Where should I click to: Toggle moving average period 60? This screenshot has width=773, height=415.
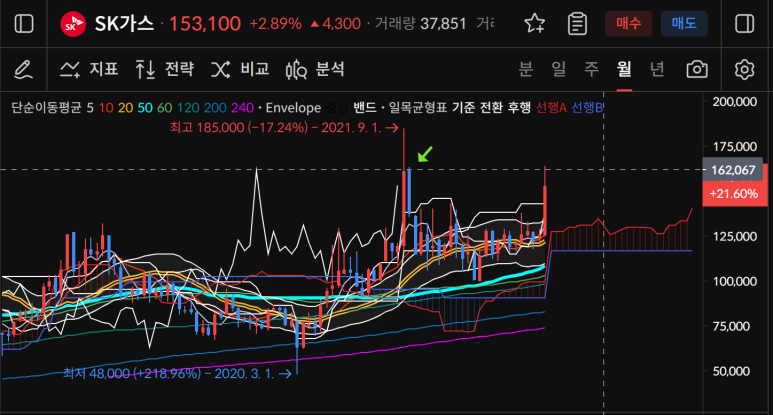click(165, 107)
